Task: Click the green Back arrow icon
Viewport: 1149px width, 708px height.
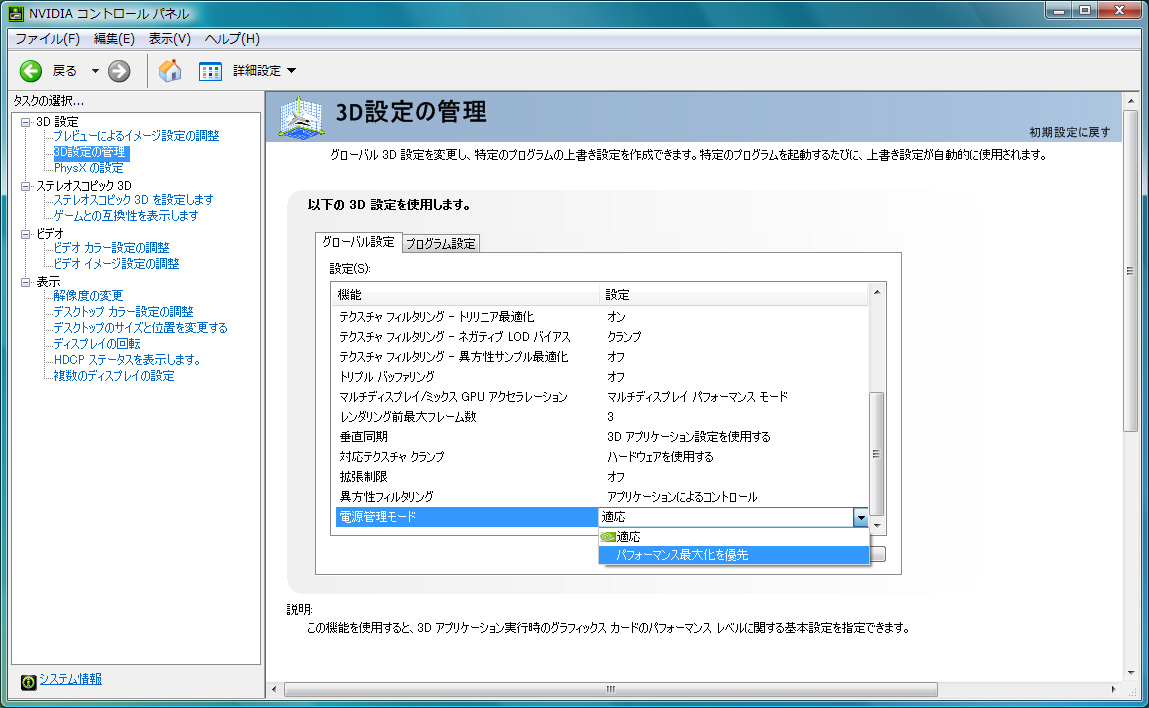Action: pos(31,71)
